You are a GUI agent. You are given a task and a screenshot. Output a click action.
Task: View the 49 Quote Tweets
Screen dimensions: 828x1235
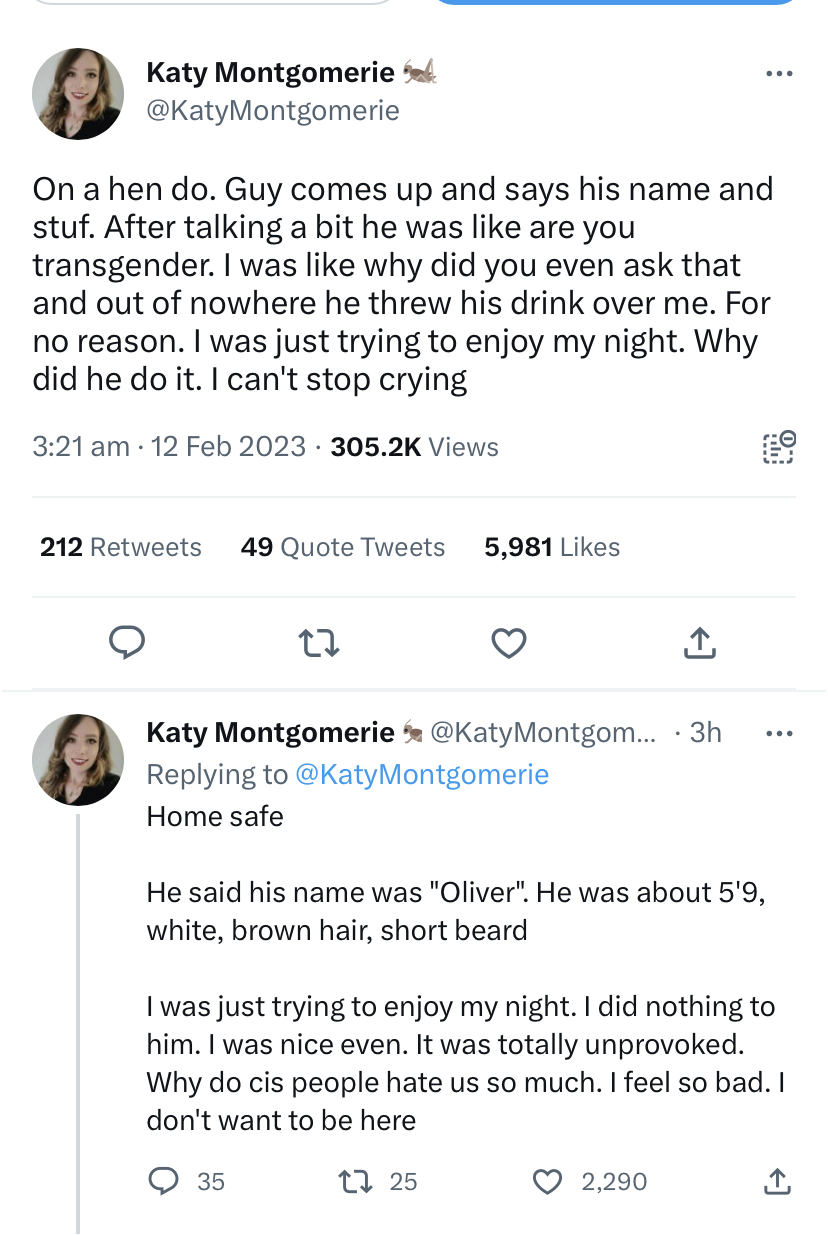pos(343,547)
